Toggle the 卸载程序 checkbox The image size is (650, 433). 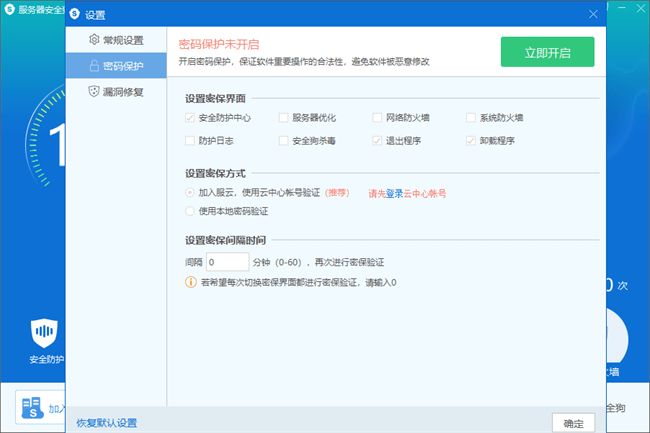pos(471,141)
